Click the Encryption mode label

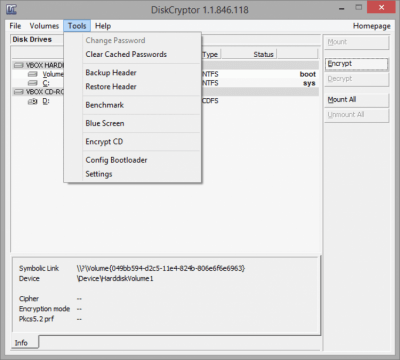[44, 309]
